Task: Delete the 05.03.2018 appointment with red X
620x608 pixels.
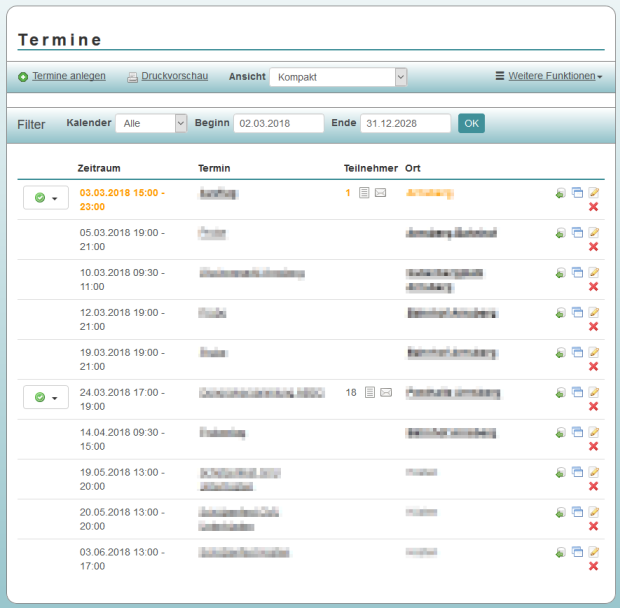Action: coord(593,246)
